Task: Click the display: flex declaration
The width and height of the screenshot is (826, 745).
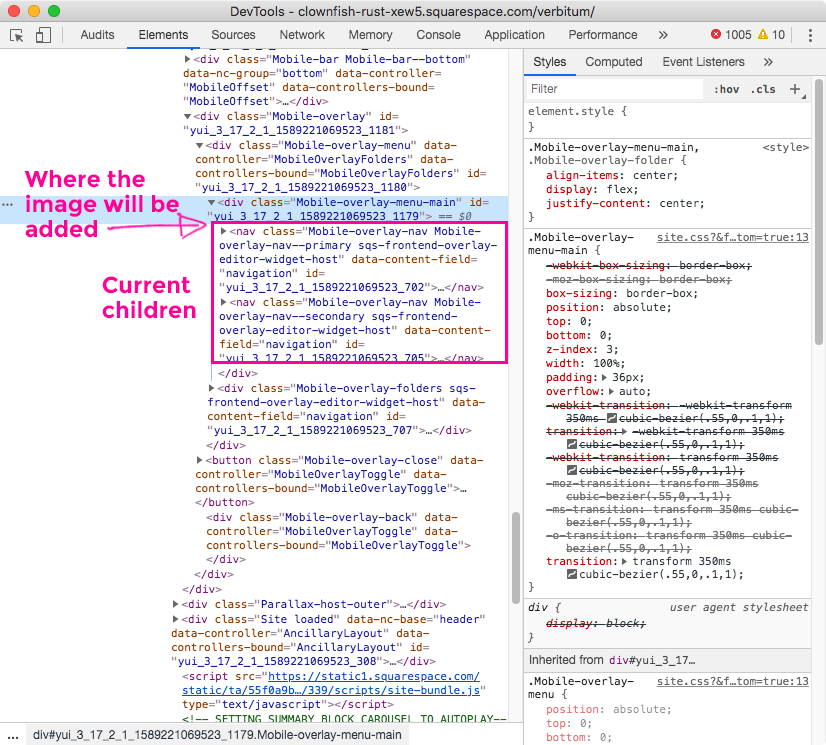Action: click(592, 190)
